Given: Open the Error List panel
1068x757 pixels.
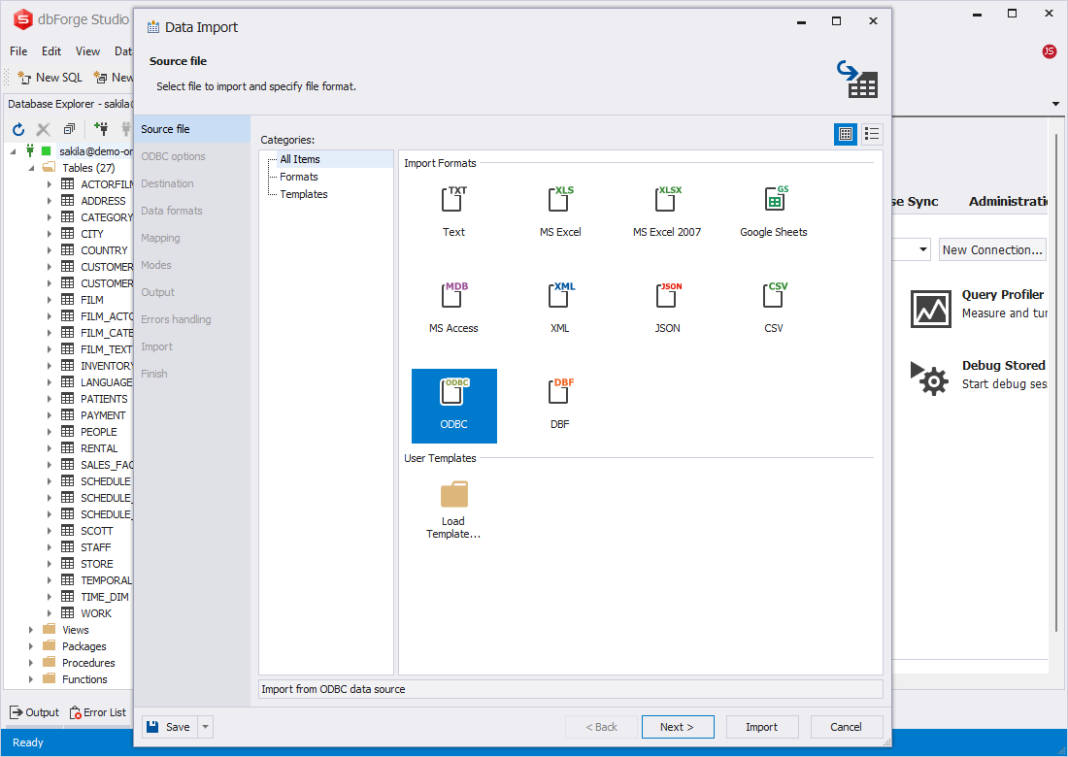Looking at the screenshot, I should point(97,712).
